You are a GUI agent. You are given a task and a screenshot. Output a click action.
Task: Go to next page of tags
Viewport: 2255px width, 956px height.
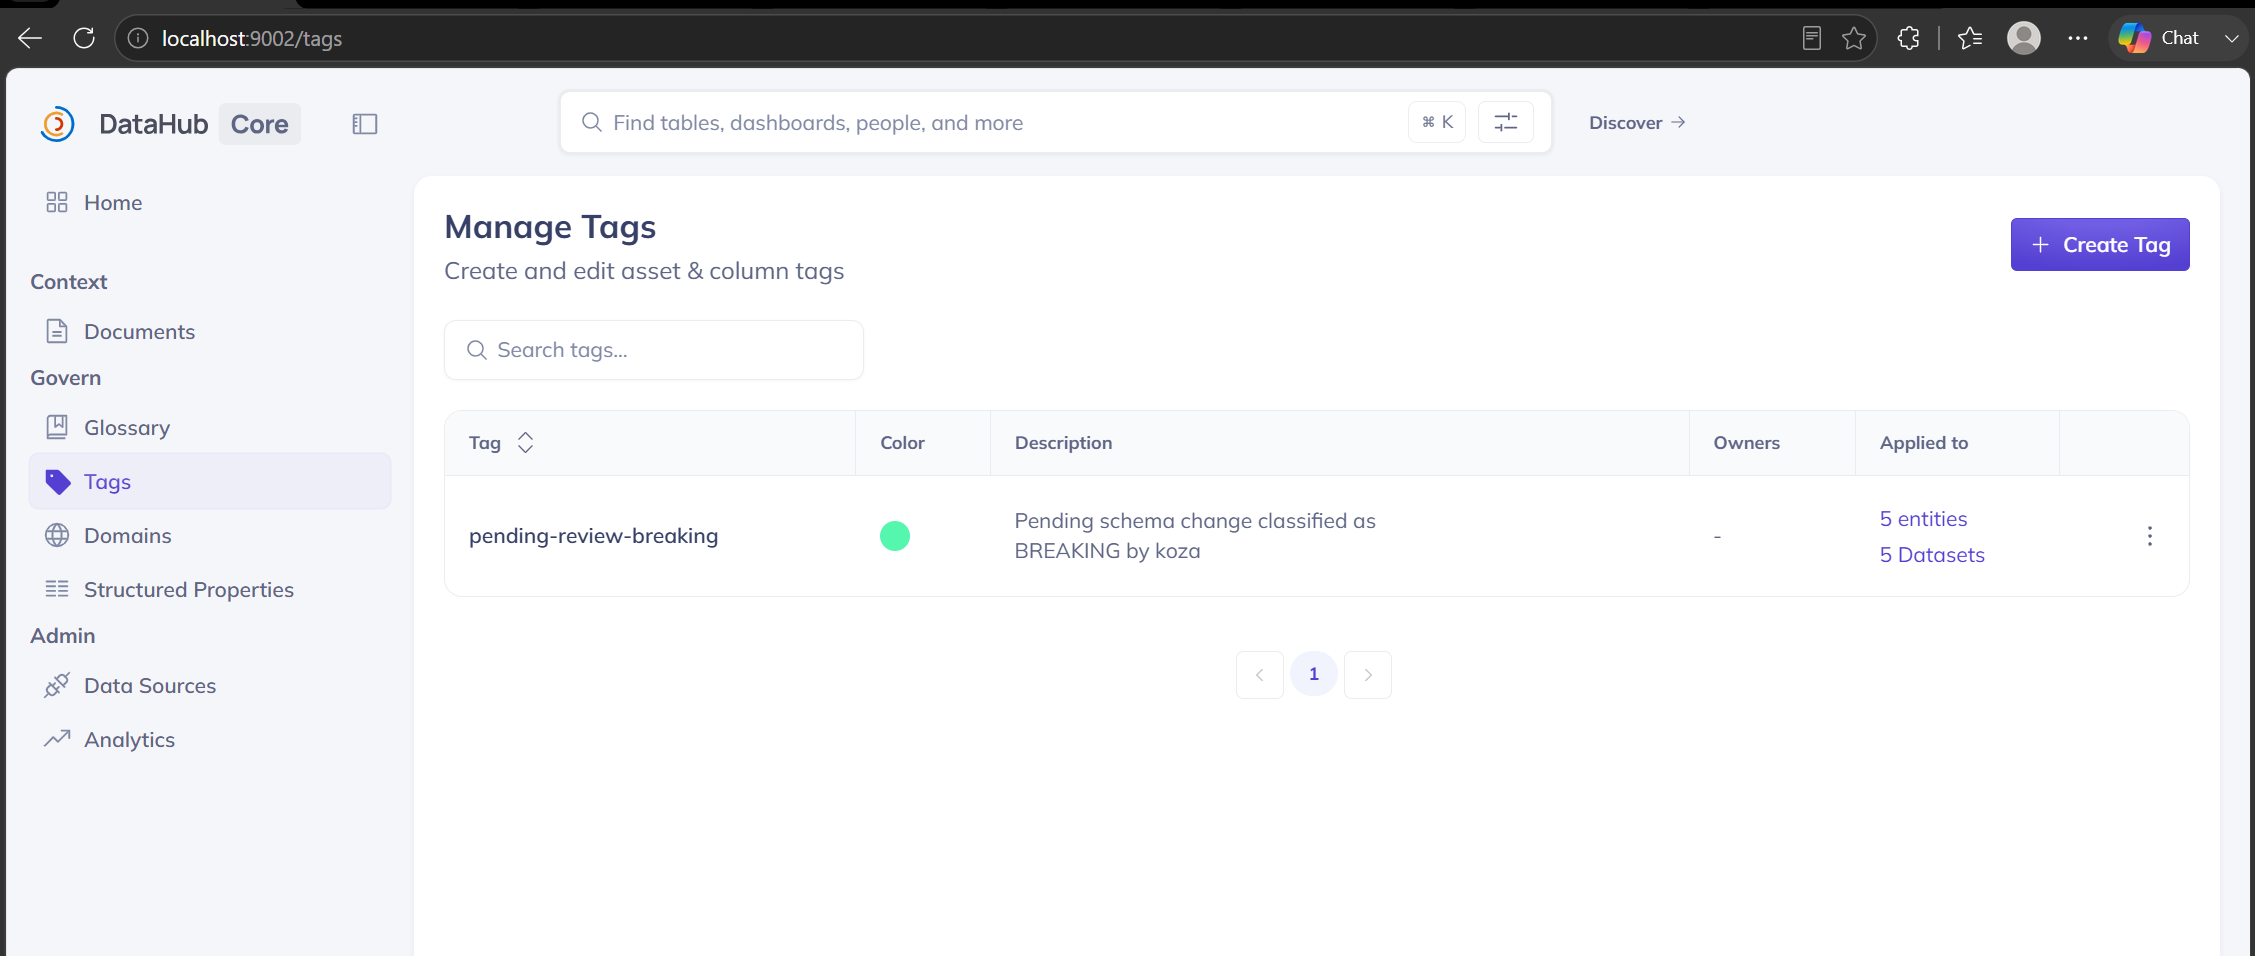pos(1368,675)
